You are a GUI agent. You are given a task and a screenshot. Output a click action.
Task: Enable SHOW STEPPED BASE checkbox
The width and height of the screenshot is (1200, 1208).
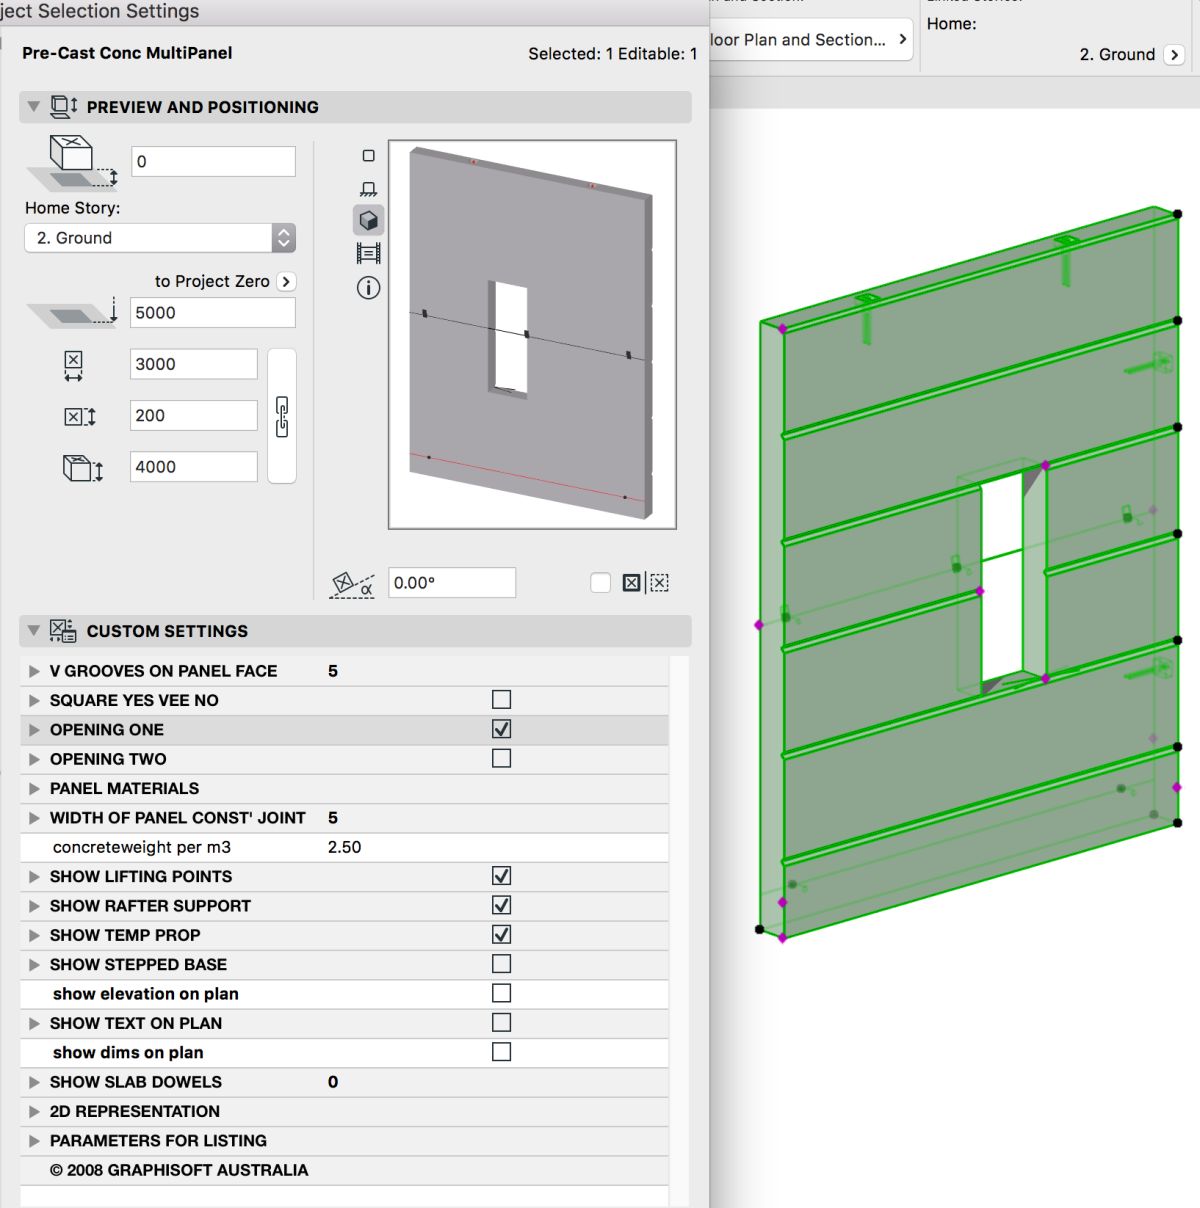click(x=502, y=964)
